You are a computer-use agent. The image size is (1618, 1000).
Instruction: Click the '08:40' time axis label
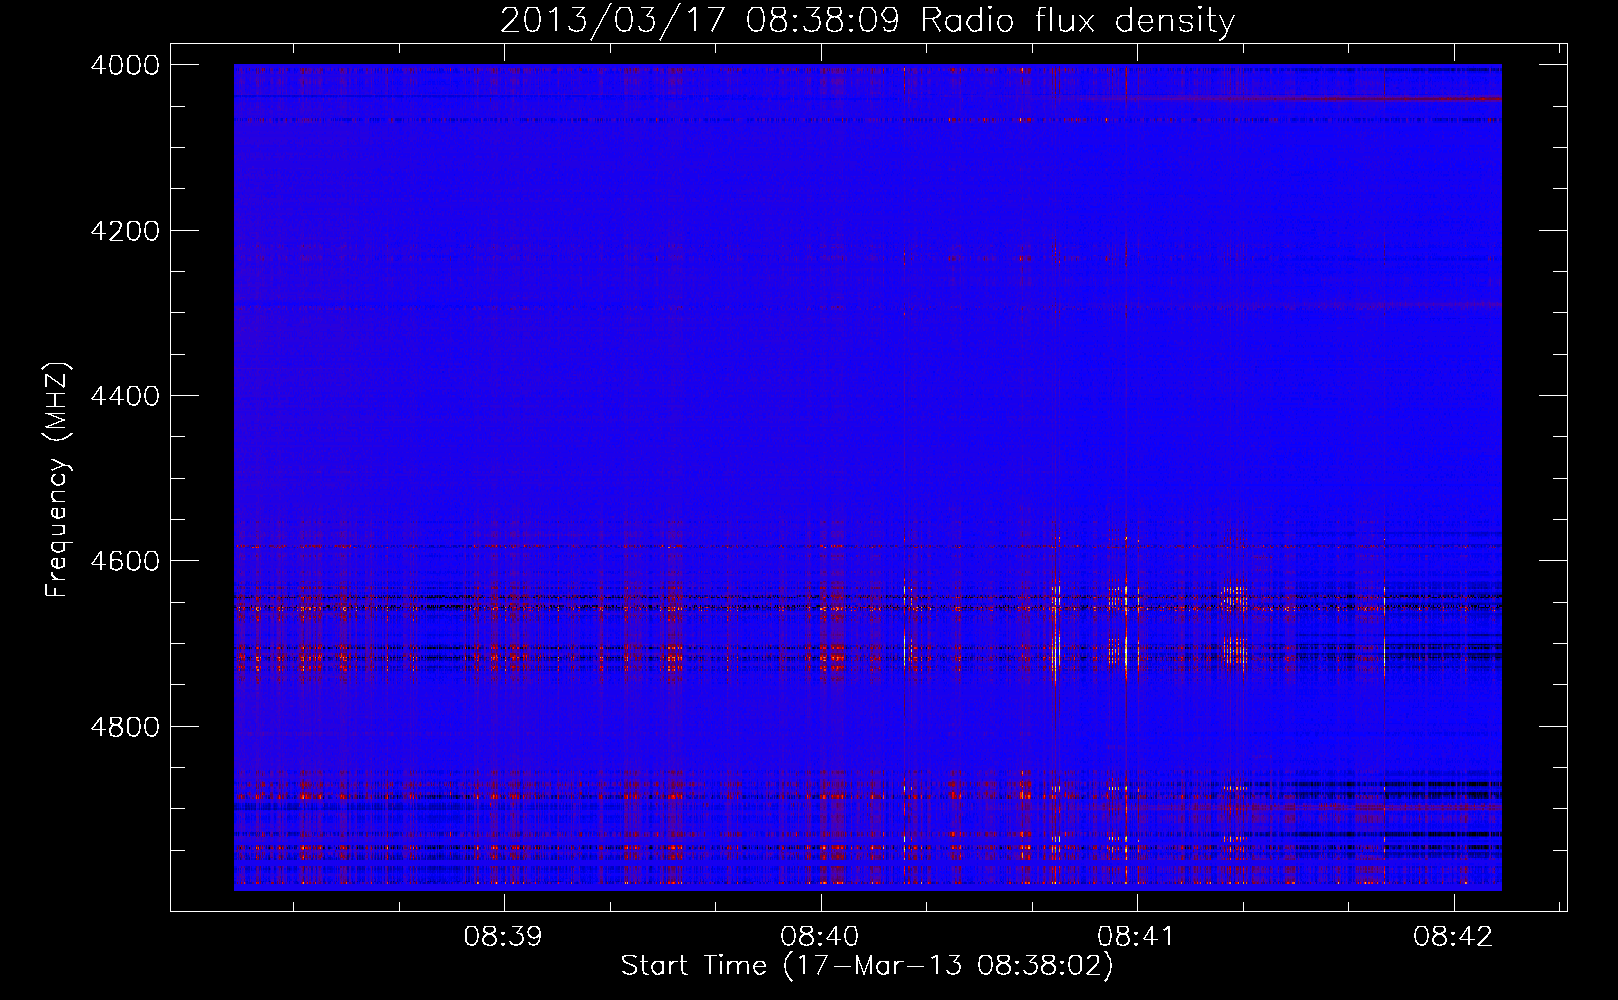[x=820, y=936]
